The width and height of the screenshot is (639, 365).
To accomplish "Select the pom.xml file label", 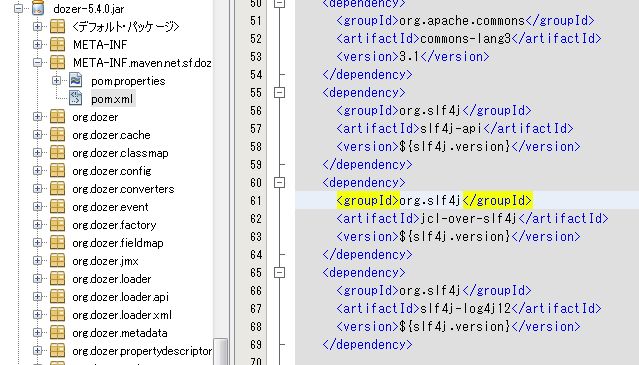I will coord(112,99).
